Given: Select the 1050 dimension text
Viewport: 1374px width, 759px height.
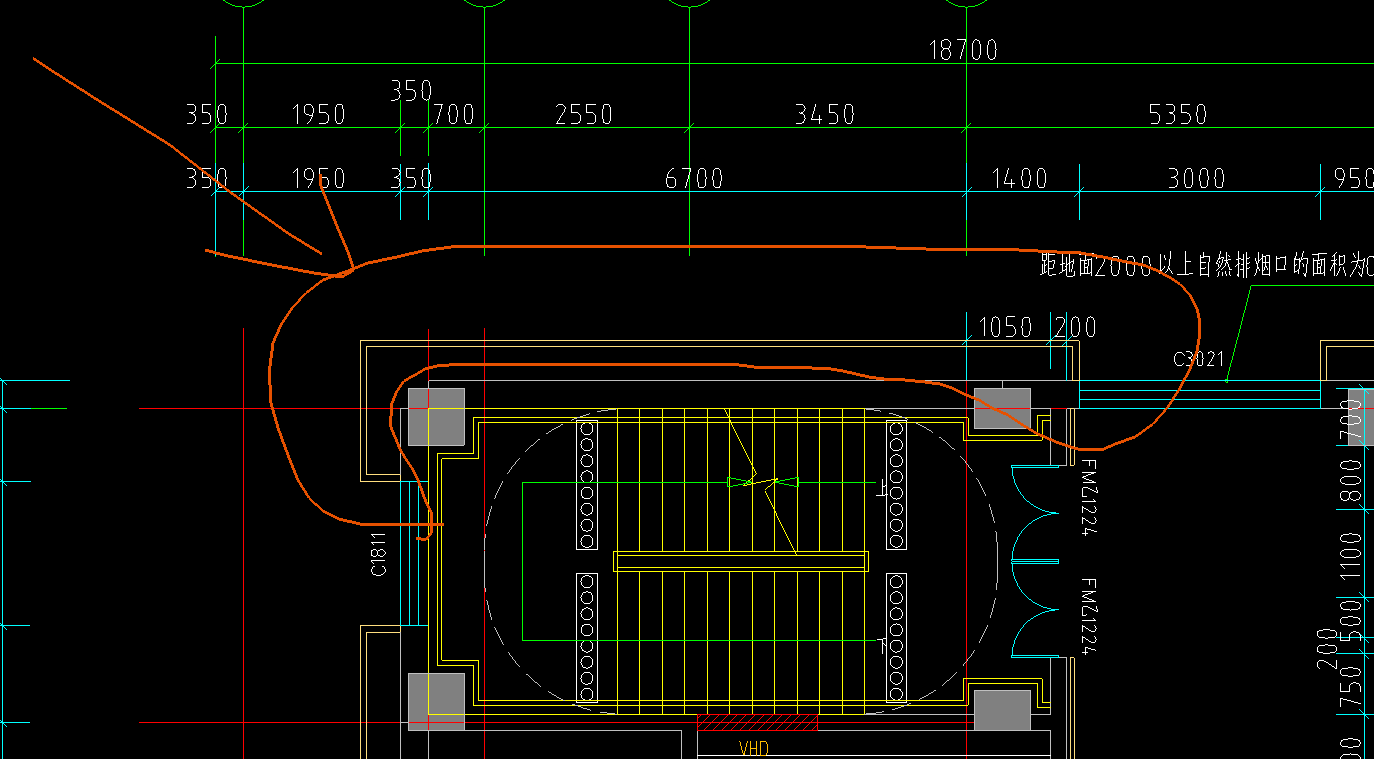Looking at the screenshot, I should coord(1005,327).
